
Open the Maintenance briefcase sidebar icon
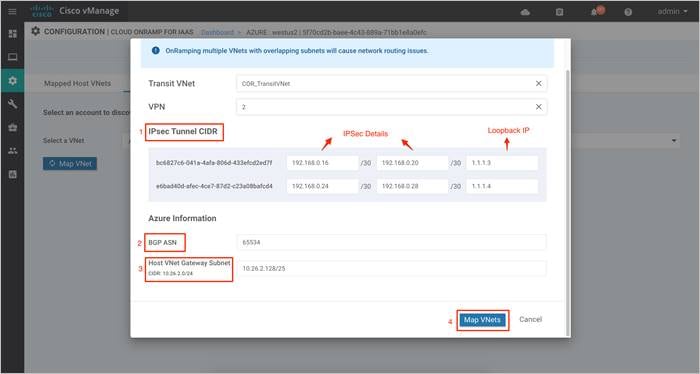[x=12, y=128]
